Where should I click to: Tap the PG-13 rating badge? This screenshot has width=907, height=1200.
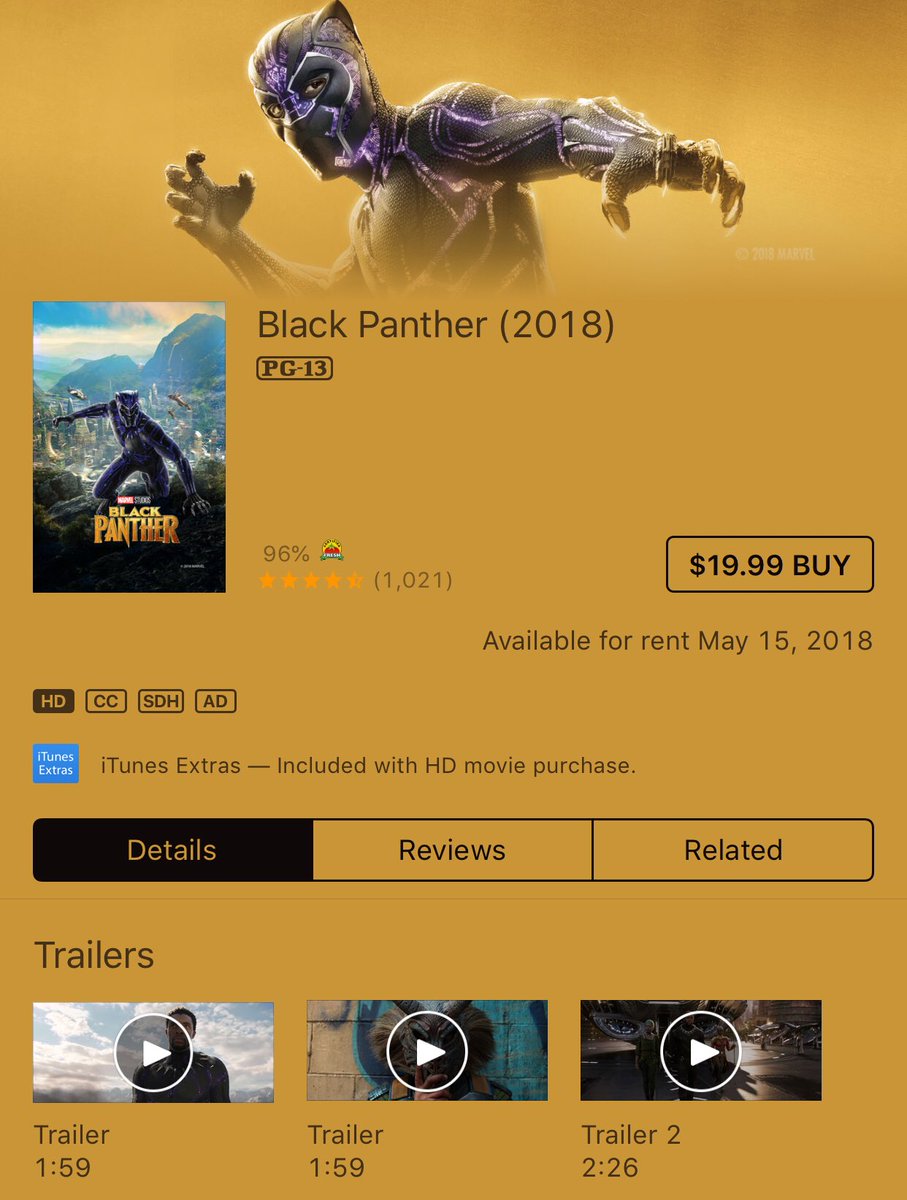[x=294, y=369]
